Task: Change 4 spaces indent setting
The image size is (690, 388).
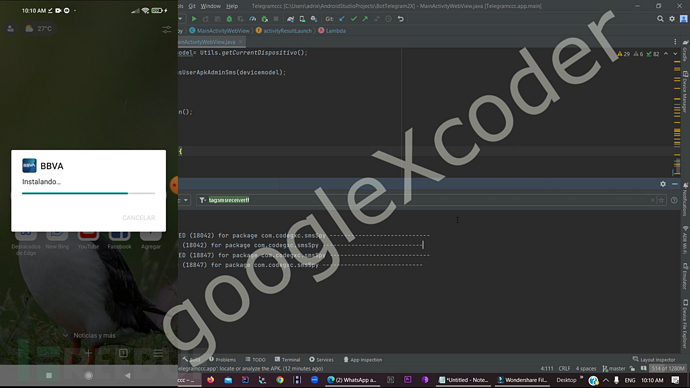Action: (x=586, y=368)
